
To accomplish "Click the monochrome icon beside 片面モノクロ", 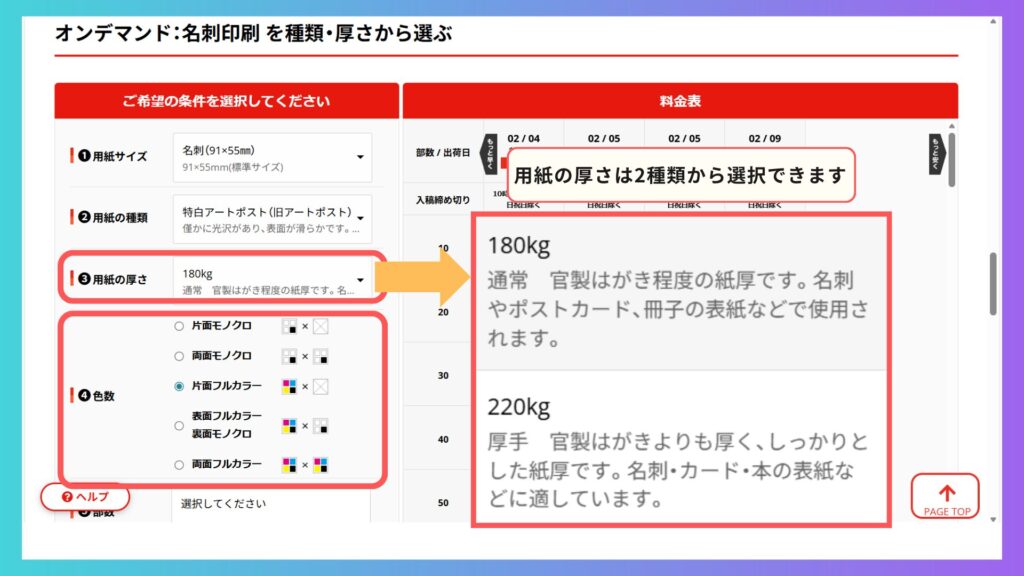I will [290, 326].
